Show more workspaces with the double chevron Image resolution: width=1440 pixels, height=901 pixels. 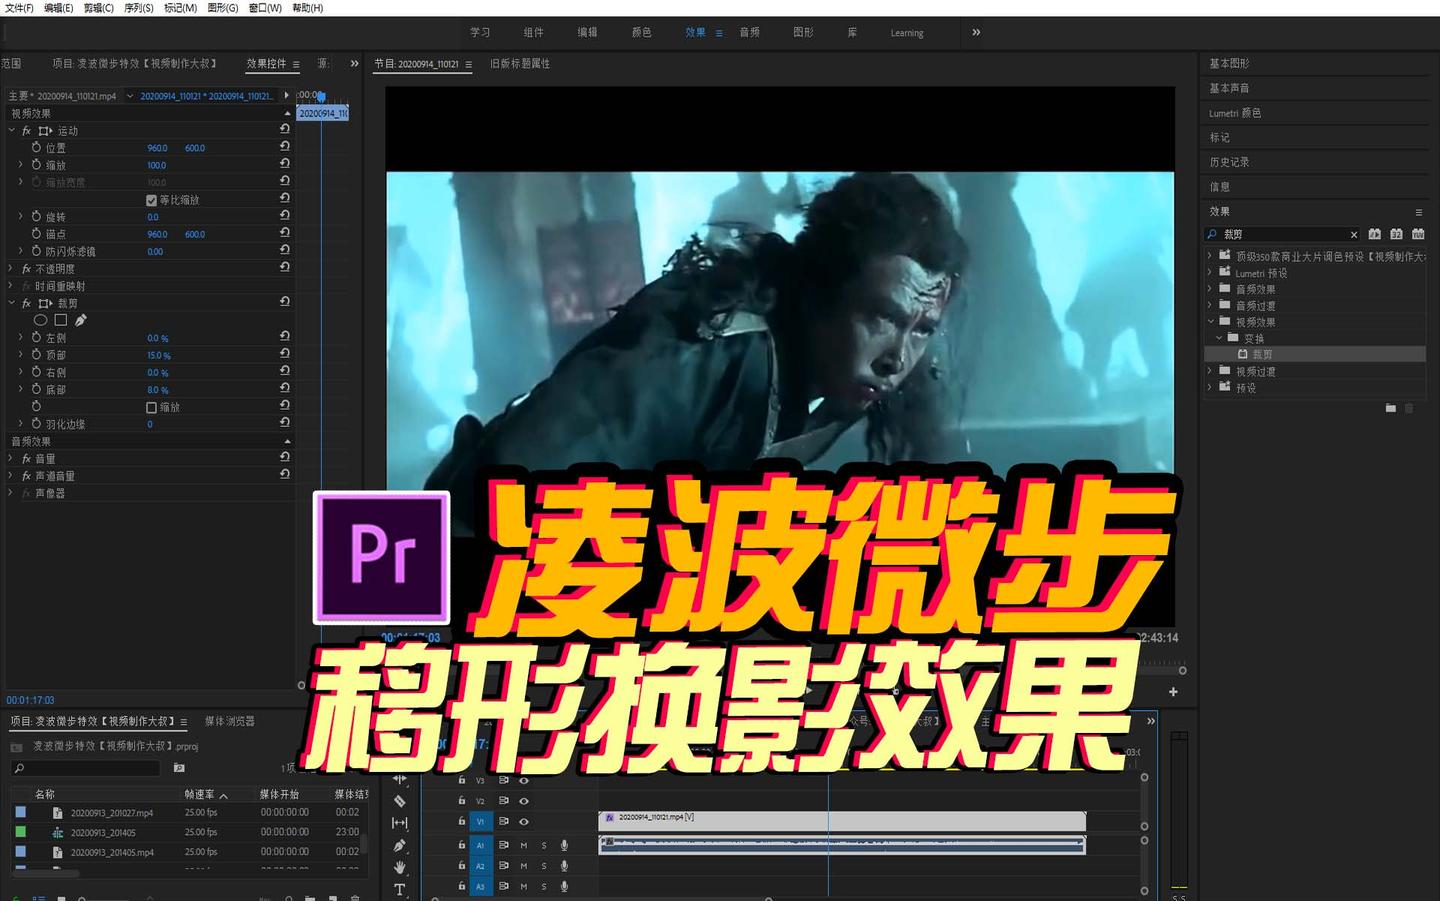click(x=976, y=32)
